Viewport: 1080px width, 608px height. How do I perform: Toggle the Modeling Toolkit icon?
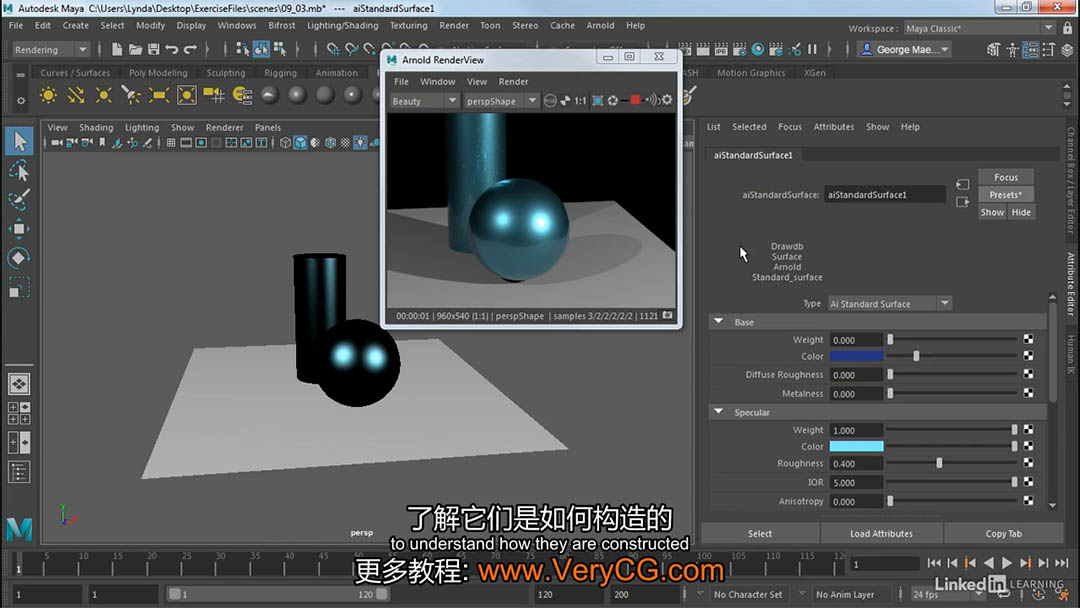993,50
